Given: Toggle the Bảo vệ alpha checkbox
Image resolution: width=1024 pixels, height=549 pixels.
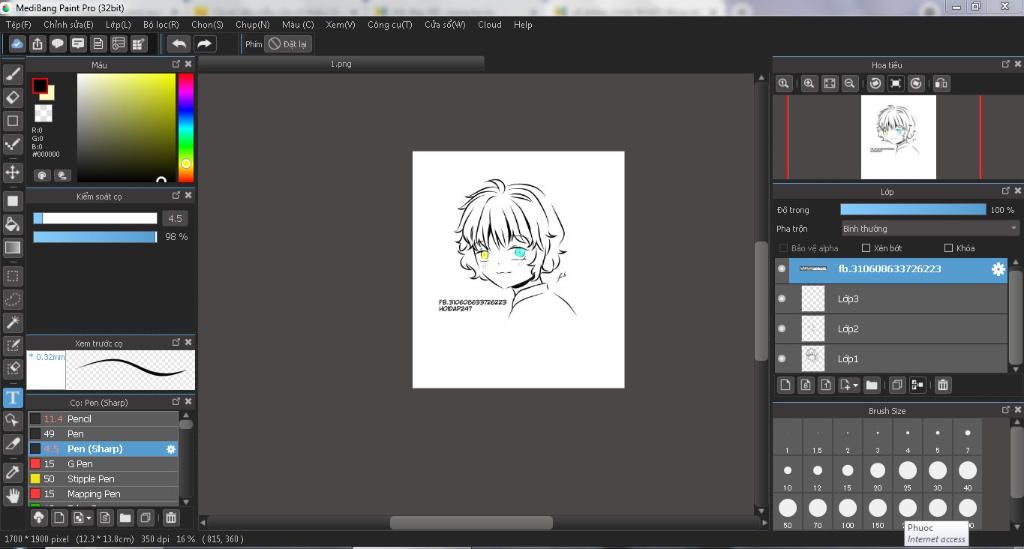Looking at the screenshot, I should pos(783,248).
